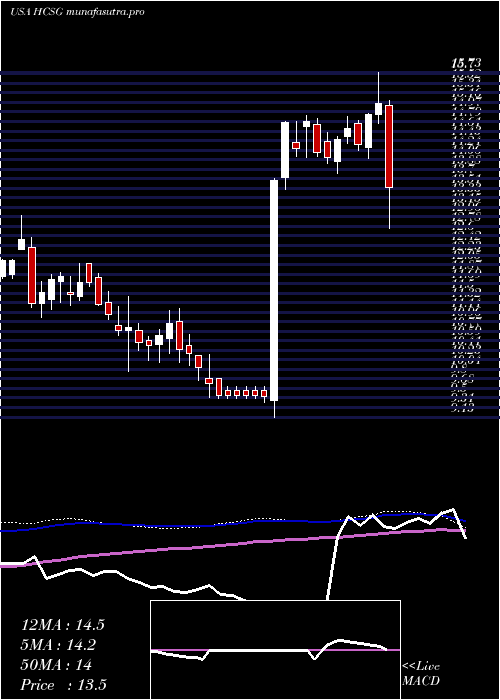Click the '50MA : 14' readout

(56, 665)
